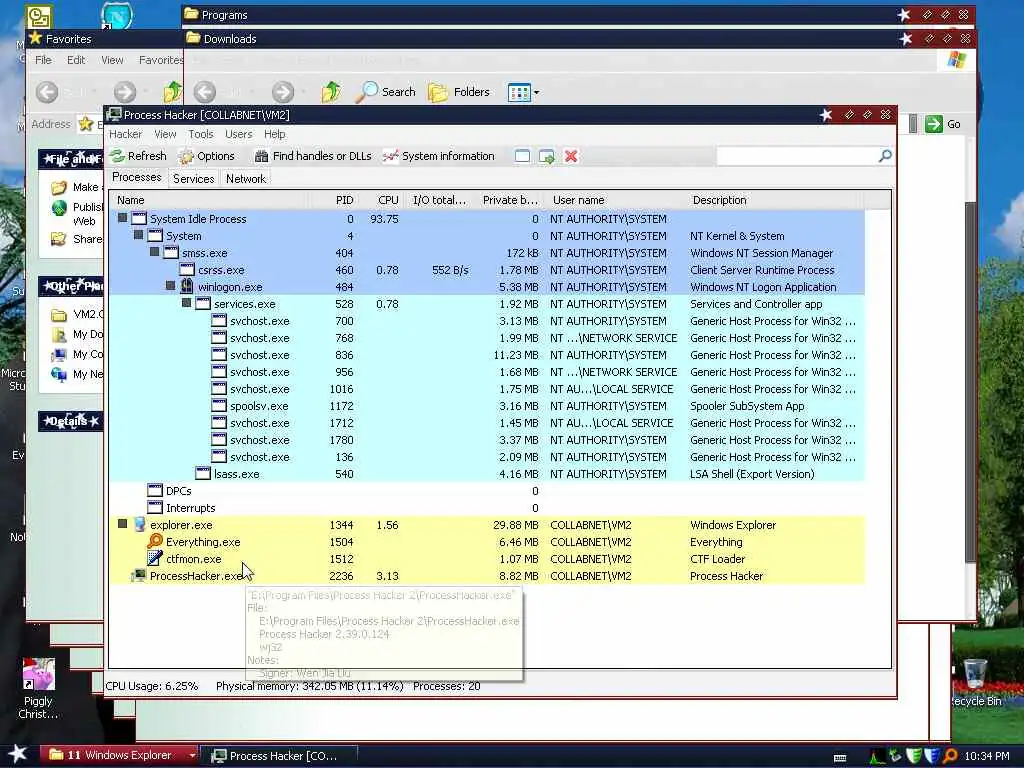Click the ctfmon.exe pencil icon
Image resolution: width=1024 pixels, height=768 pixels.
(155, 558)
